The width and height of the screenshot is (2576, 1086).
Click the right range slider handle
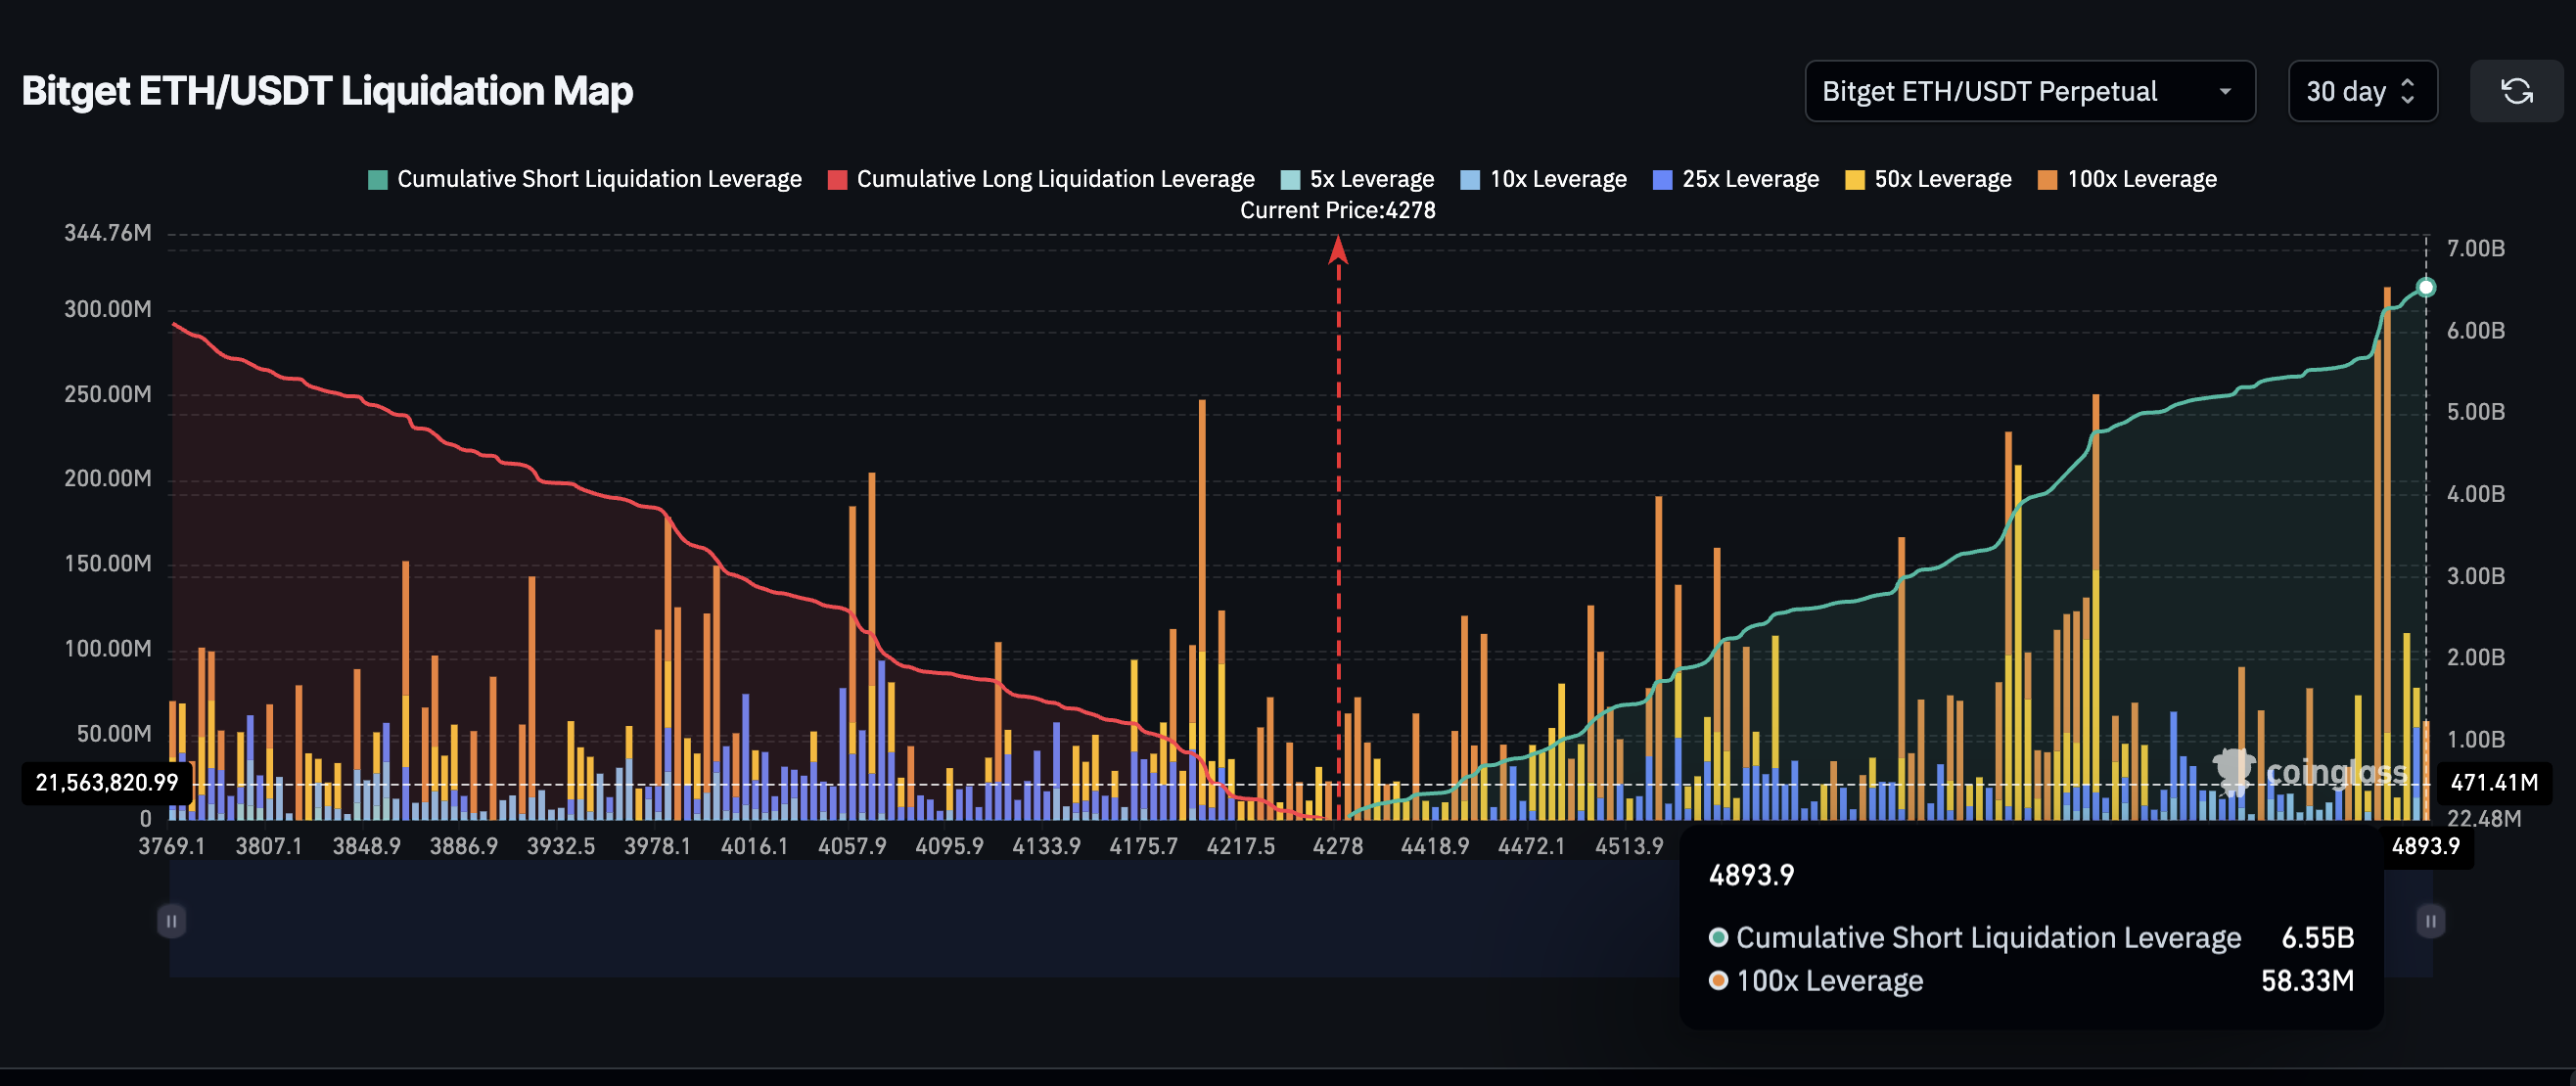point(2430,920)
